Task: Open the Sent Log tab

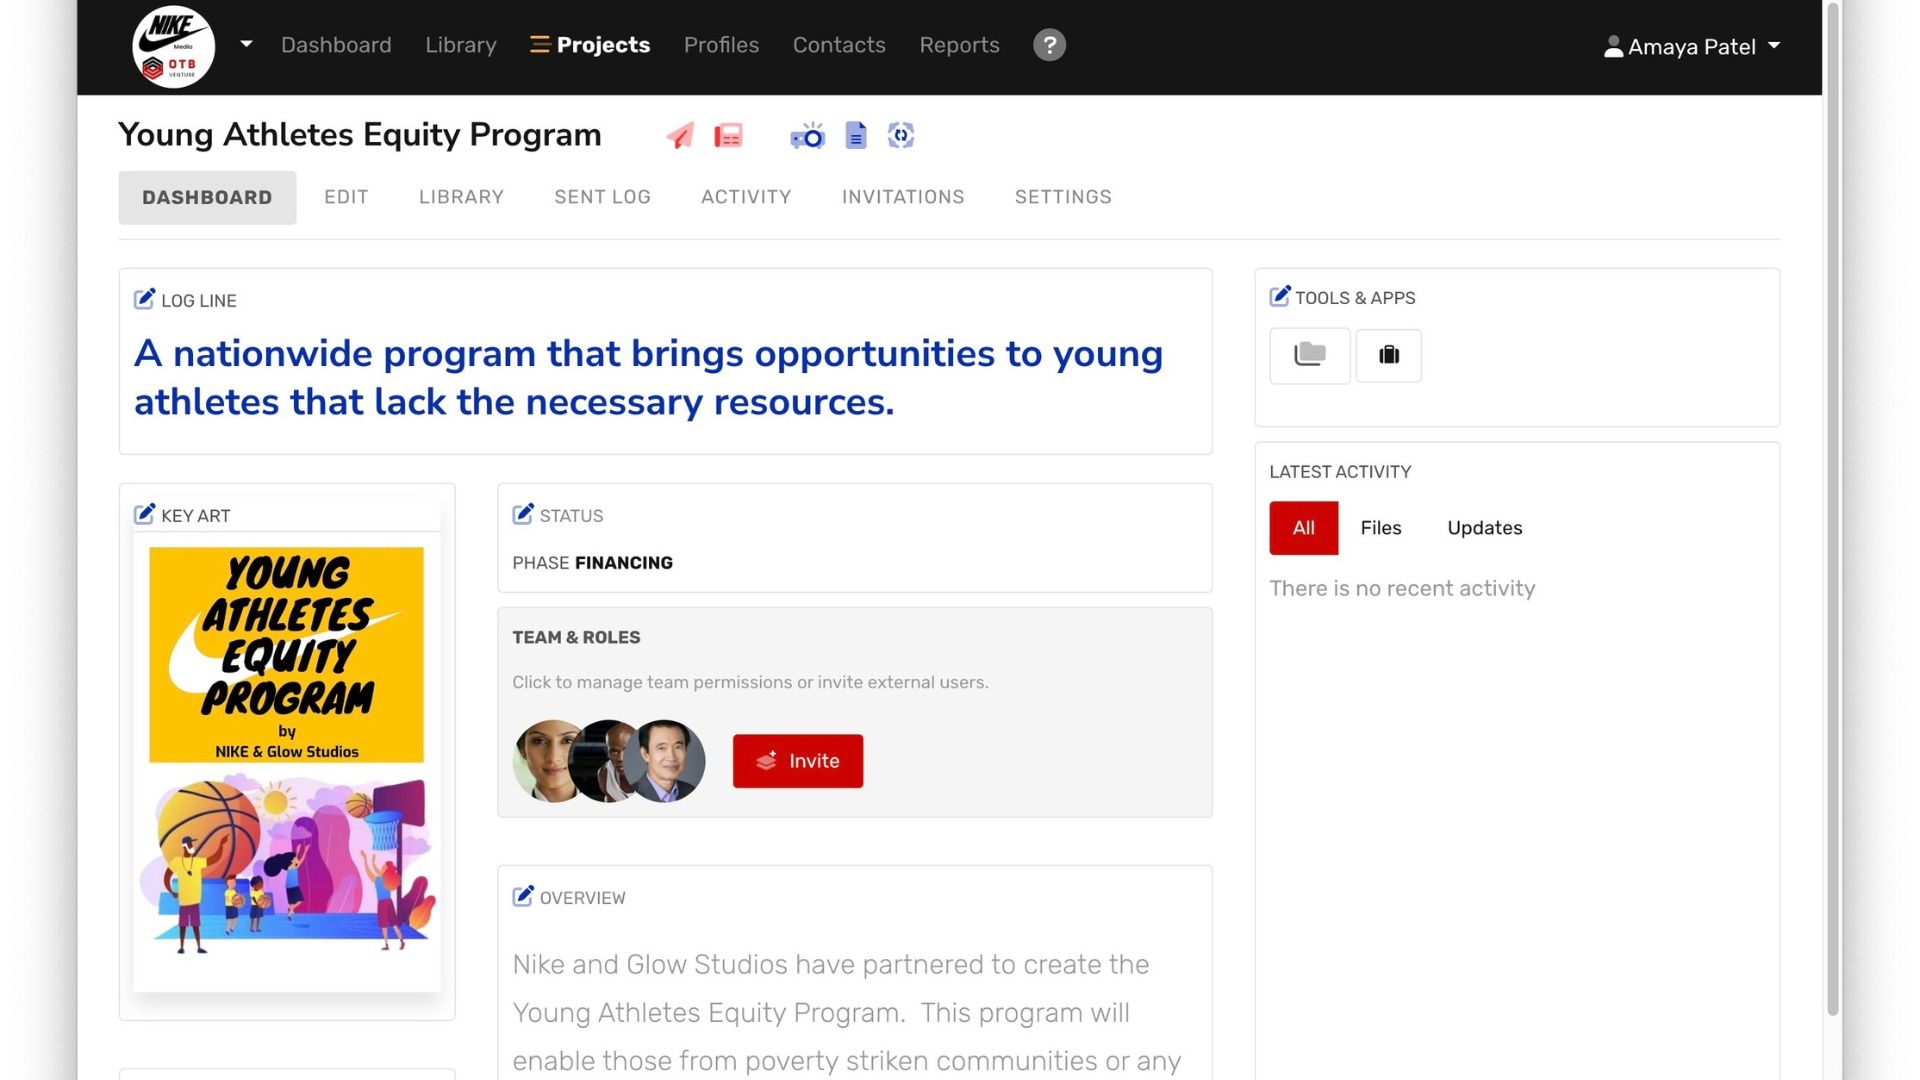Action: [x=602, y=197]
